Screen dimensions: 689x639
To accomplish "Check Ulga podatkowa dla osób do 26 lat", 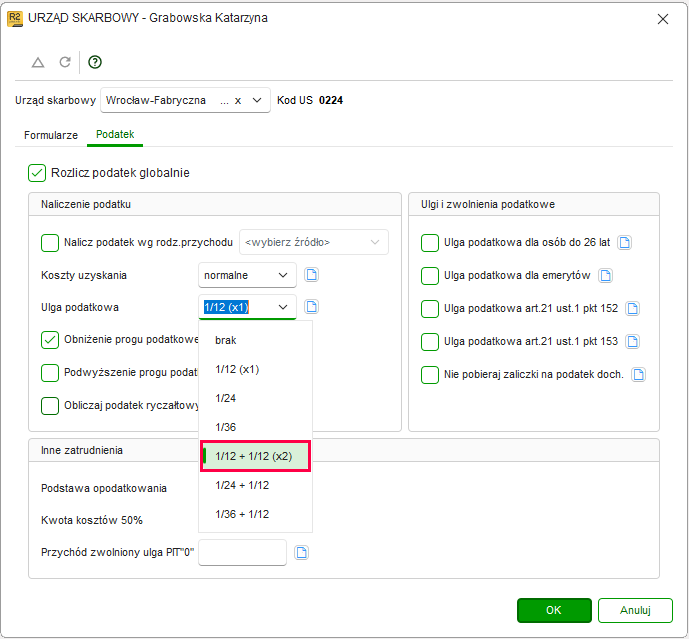I will pyautogui.click(x=430, y=243).
